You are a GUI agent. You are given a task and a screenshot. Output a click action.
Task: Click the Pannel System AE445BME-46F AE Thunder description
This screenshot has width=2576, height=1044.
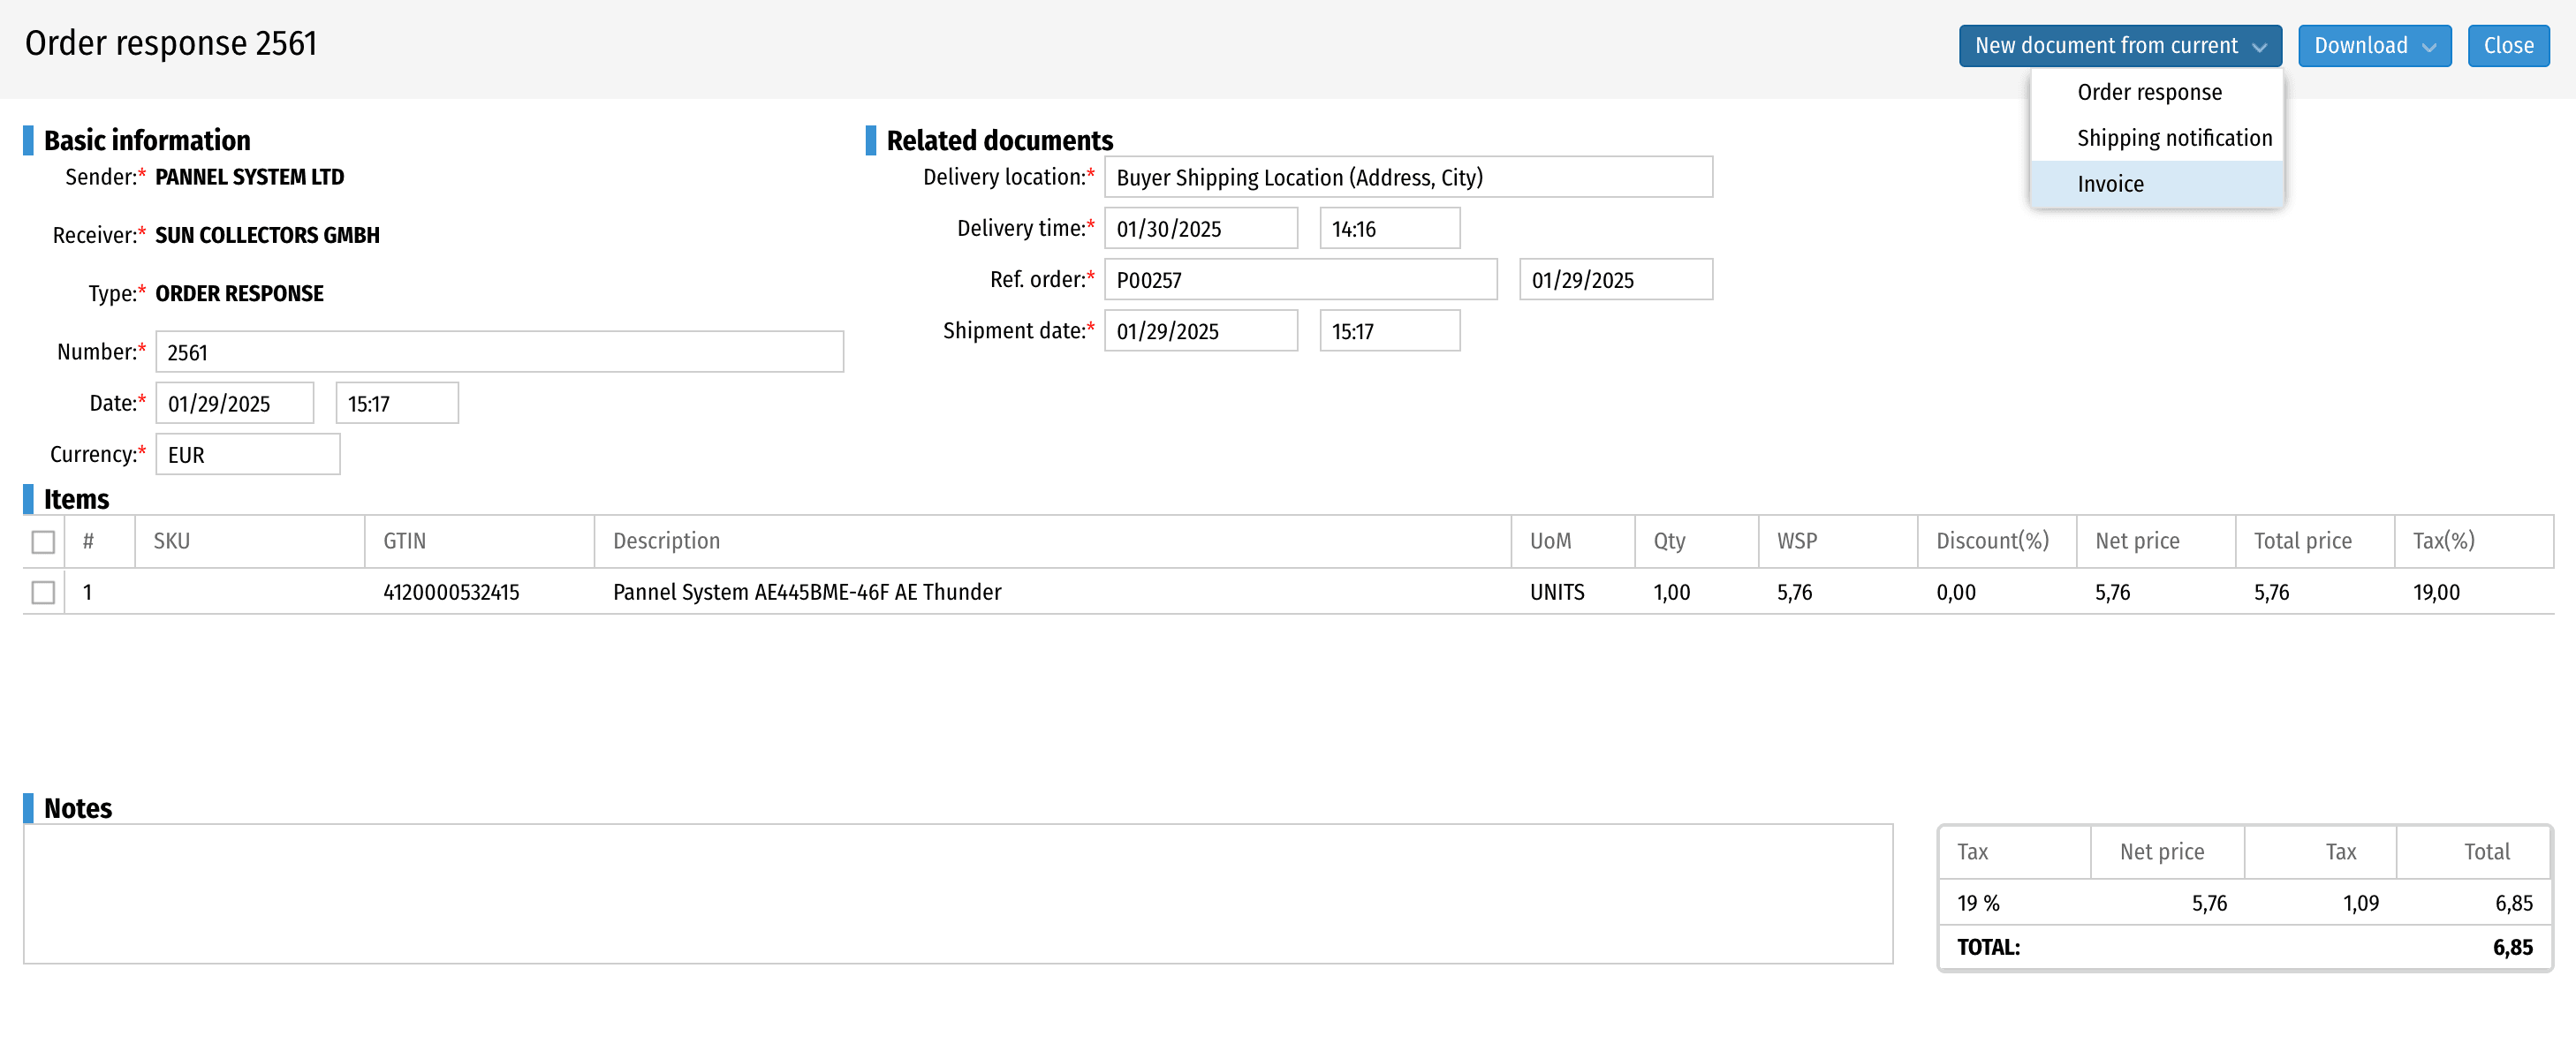point(806,592)
